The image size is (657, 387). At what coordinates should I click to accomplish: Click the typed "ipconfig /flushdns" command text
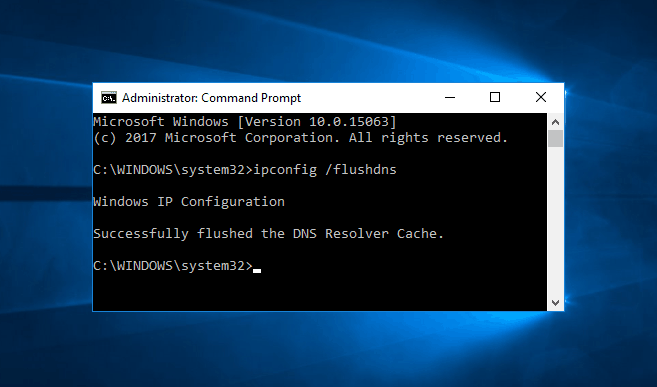point(325,170)
